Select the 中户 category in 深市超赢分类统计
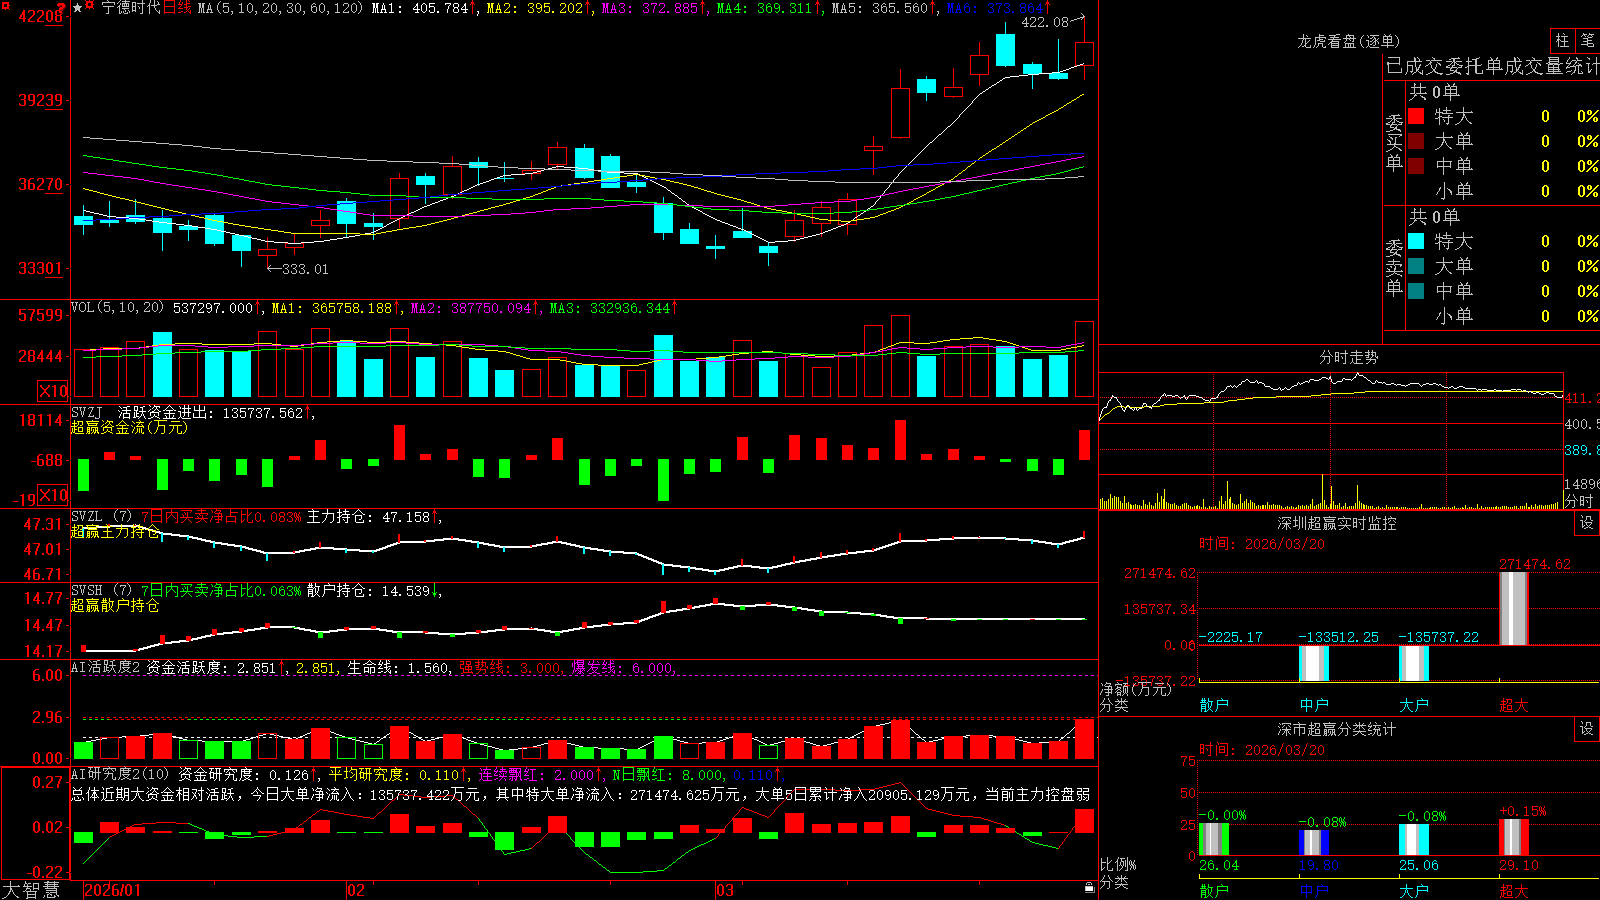The width and height of the screenshot is (1600, 900). click(x=1314, y=890)
